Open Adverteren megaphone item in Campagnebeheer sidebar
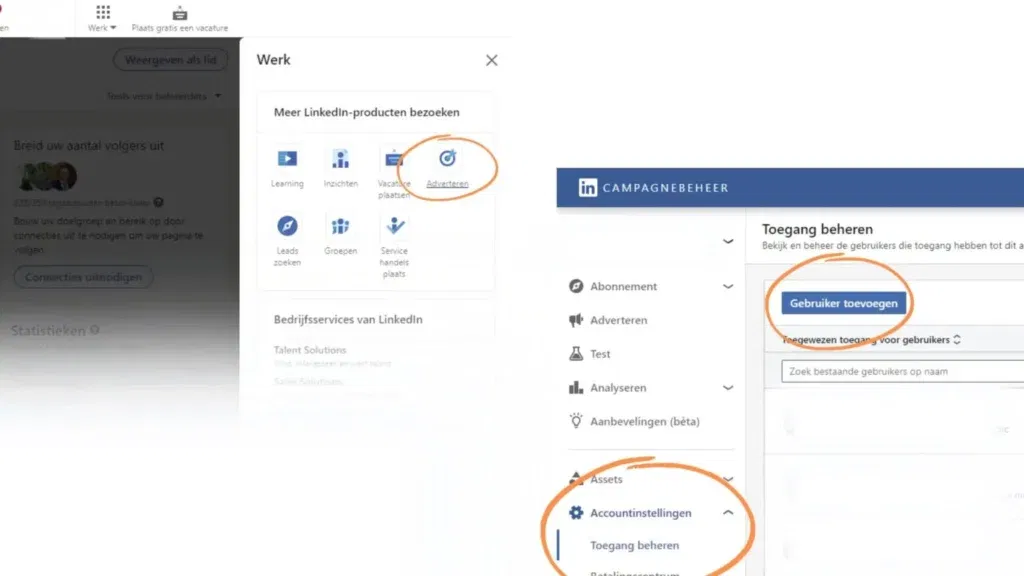Image resolution: width=1024 pixels, height=576 pixels. point(608,320)
